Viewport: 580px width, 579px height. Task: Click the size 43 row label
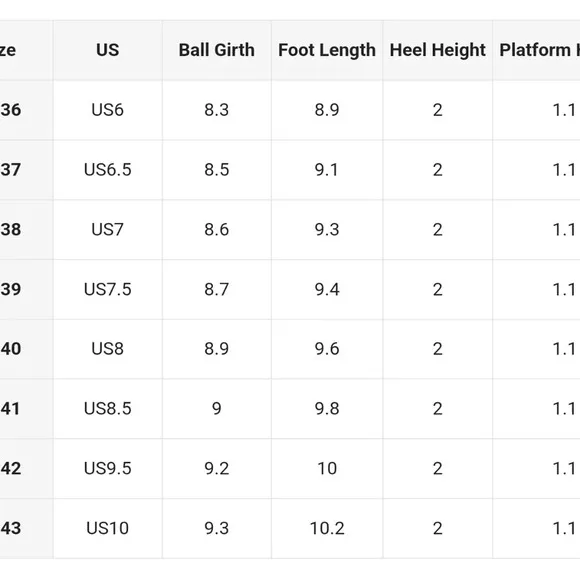pyautogui.click(x=10, y=528)
